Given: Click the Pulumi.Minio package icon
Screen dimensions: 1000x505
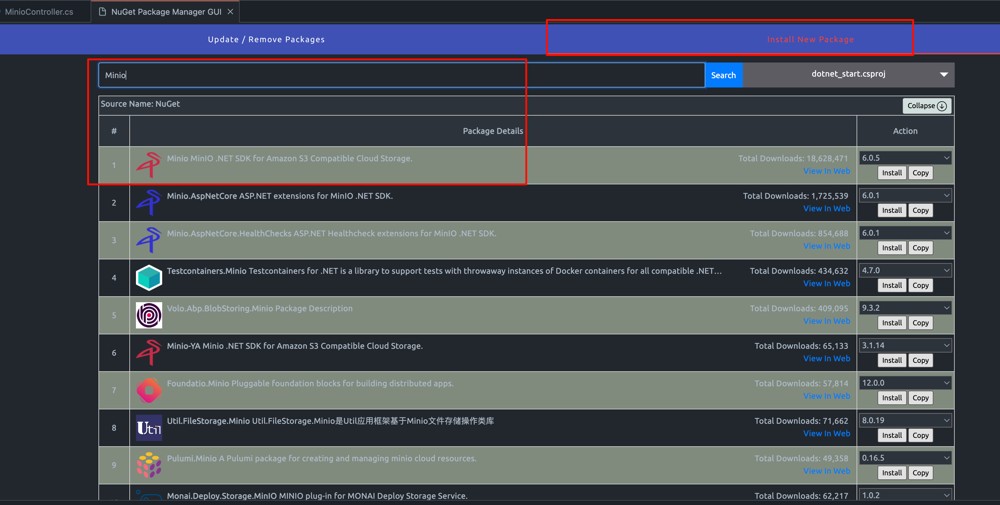Looking at the screenshot, I should 148,465.
